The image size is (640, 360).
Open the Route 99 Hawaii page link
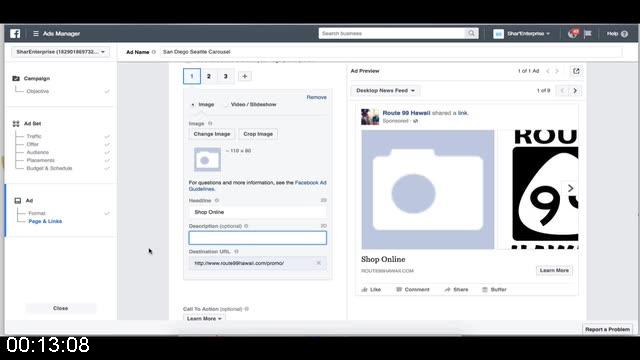pos(406,113)
